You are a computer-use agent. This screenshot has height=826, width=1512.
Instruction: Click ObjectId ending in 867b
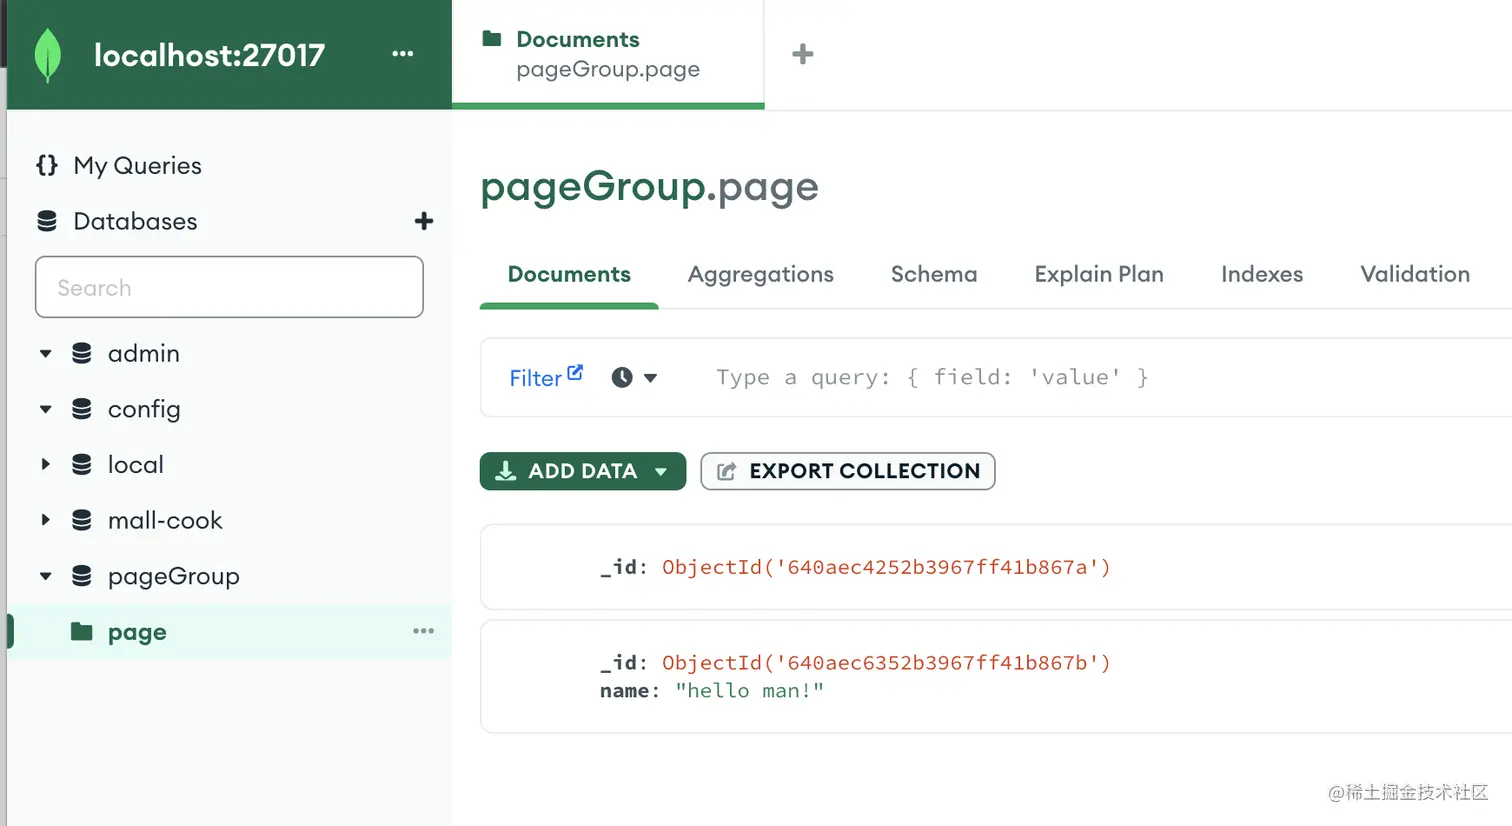click(886, 662)
